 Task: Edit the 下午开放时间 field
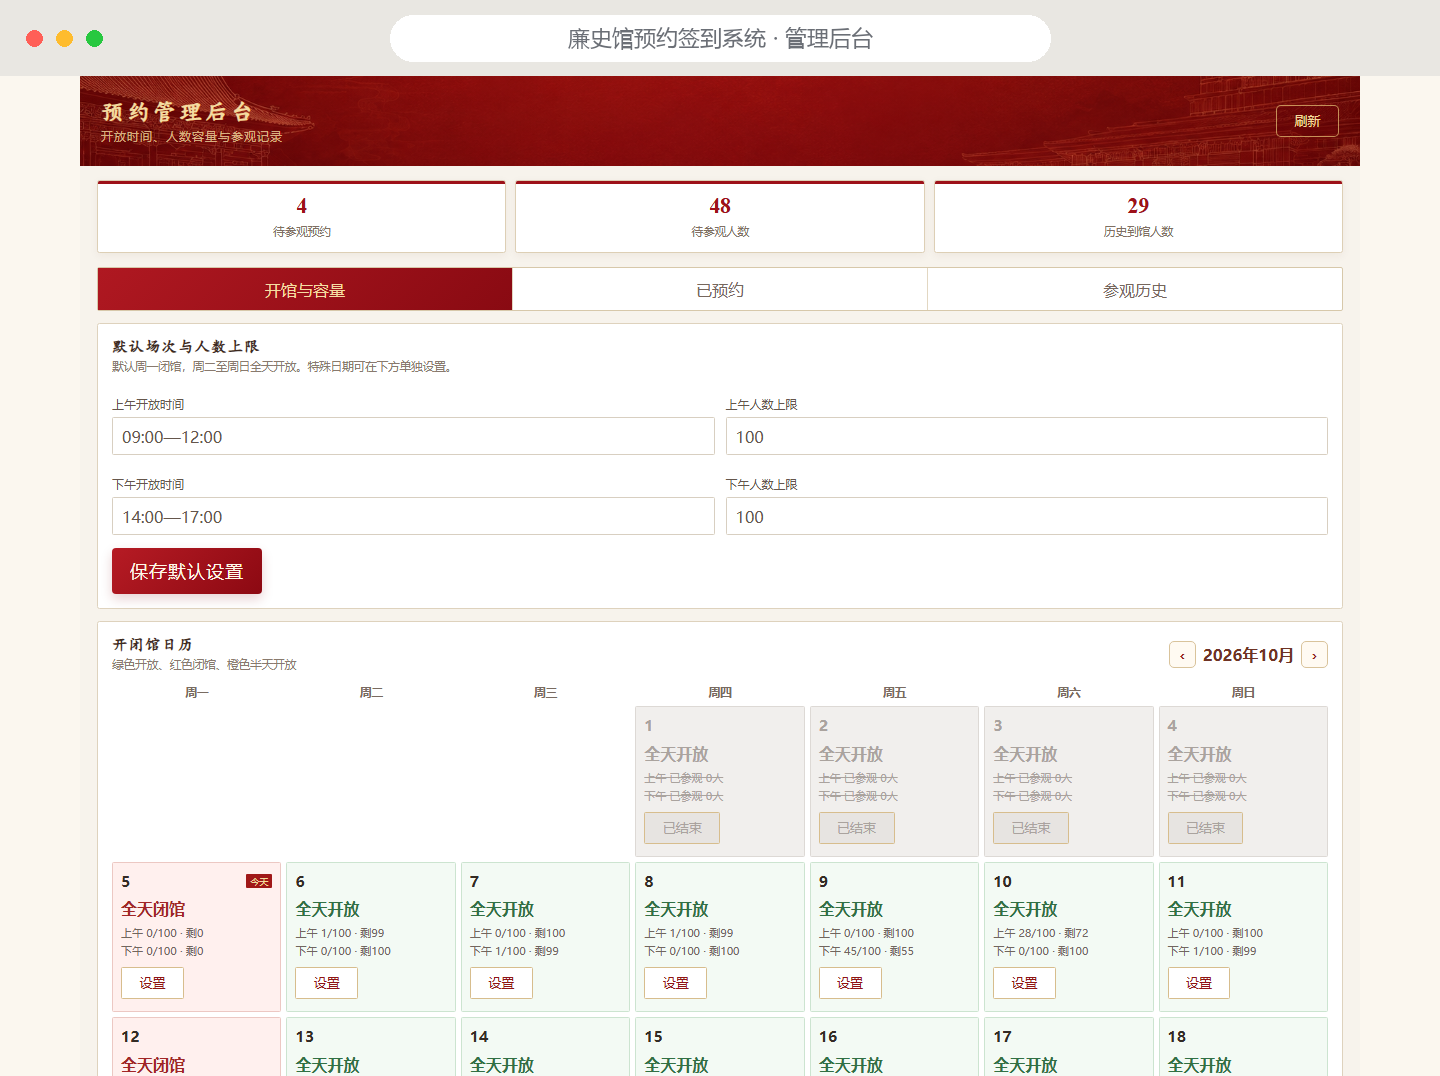click(x=413, y=516)
